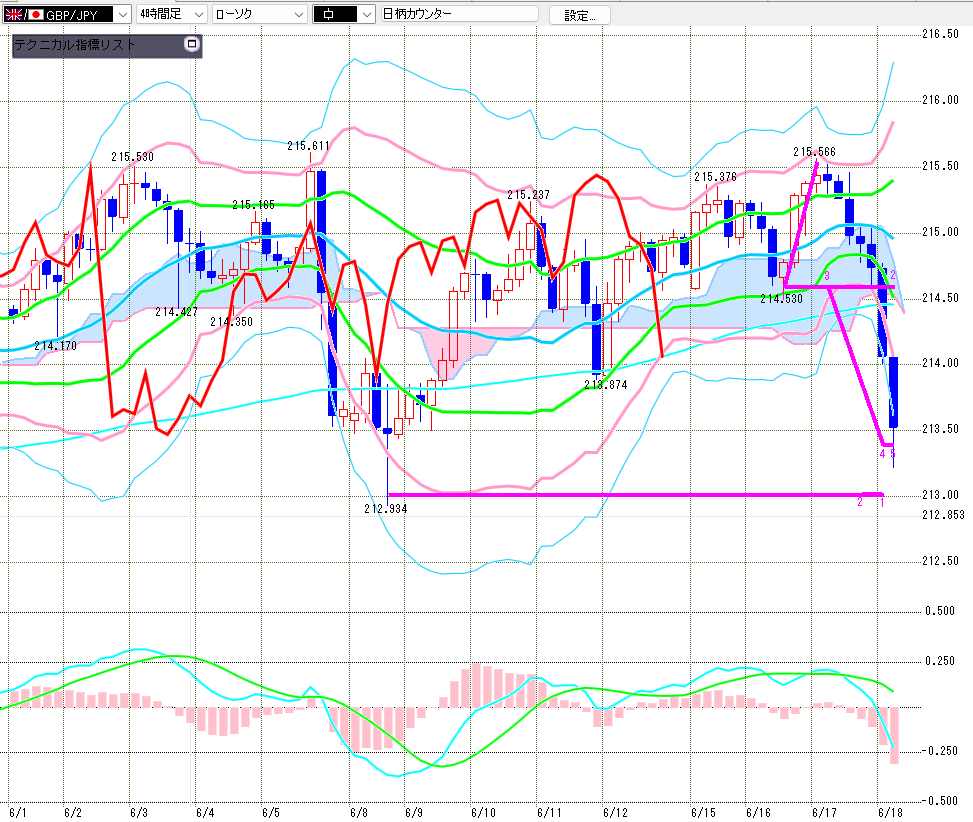Click the 214.350 price label

point(231,321)
